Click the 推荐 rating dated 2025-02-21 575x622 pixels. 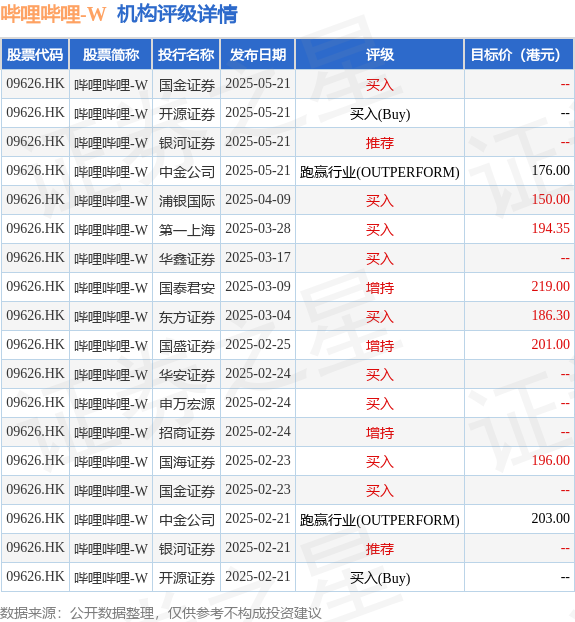[x=380, y=549]
